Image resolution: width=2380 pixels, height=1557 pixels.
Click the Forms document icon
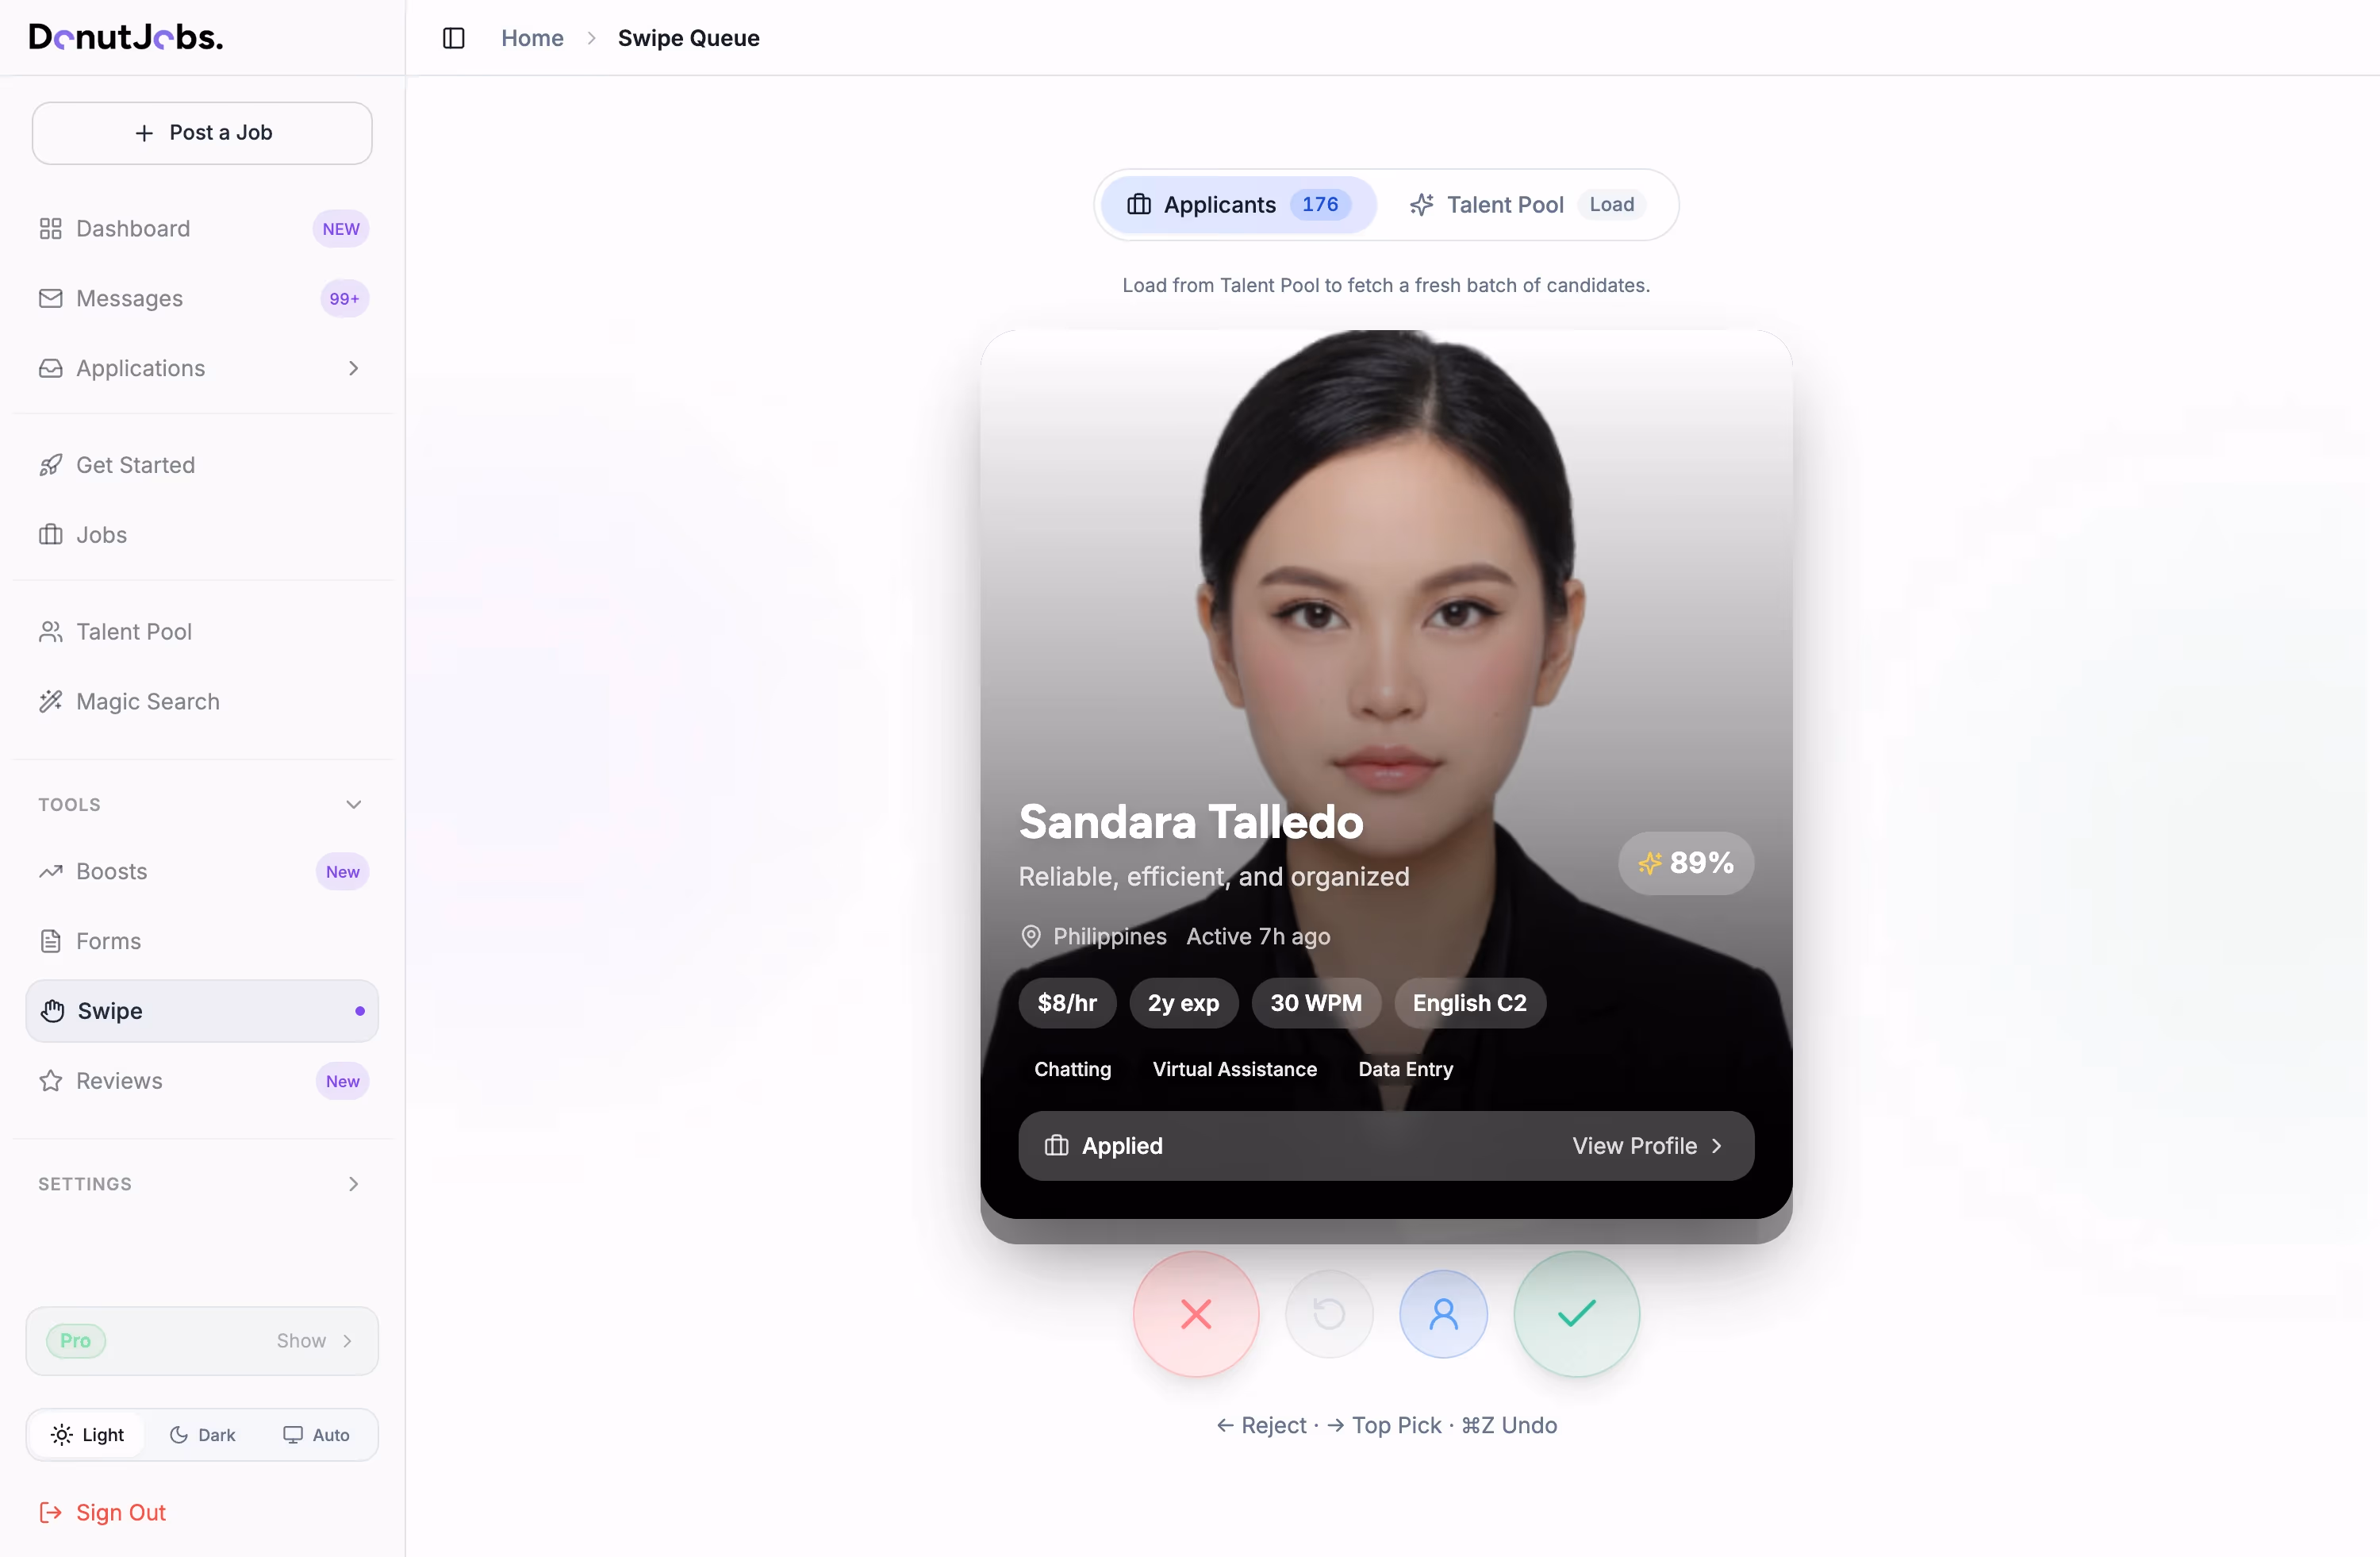(x=51, y=942)
